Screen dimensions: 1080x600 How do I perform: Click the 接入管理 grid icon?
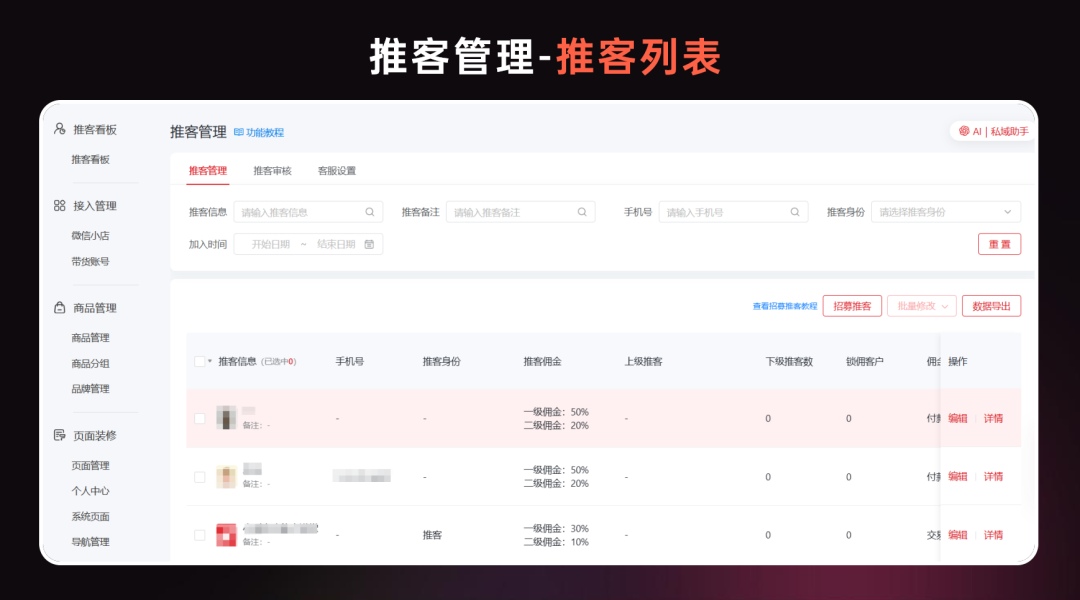pyautogui.click(x=59, y=205)
